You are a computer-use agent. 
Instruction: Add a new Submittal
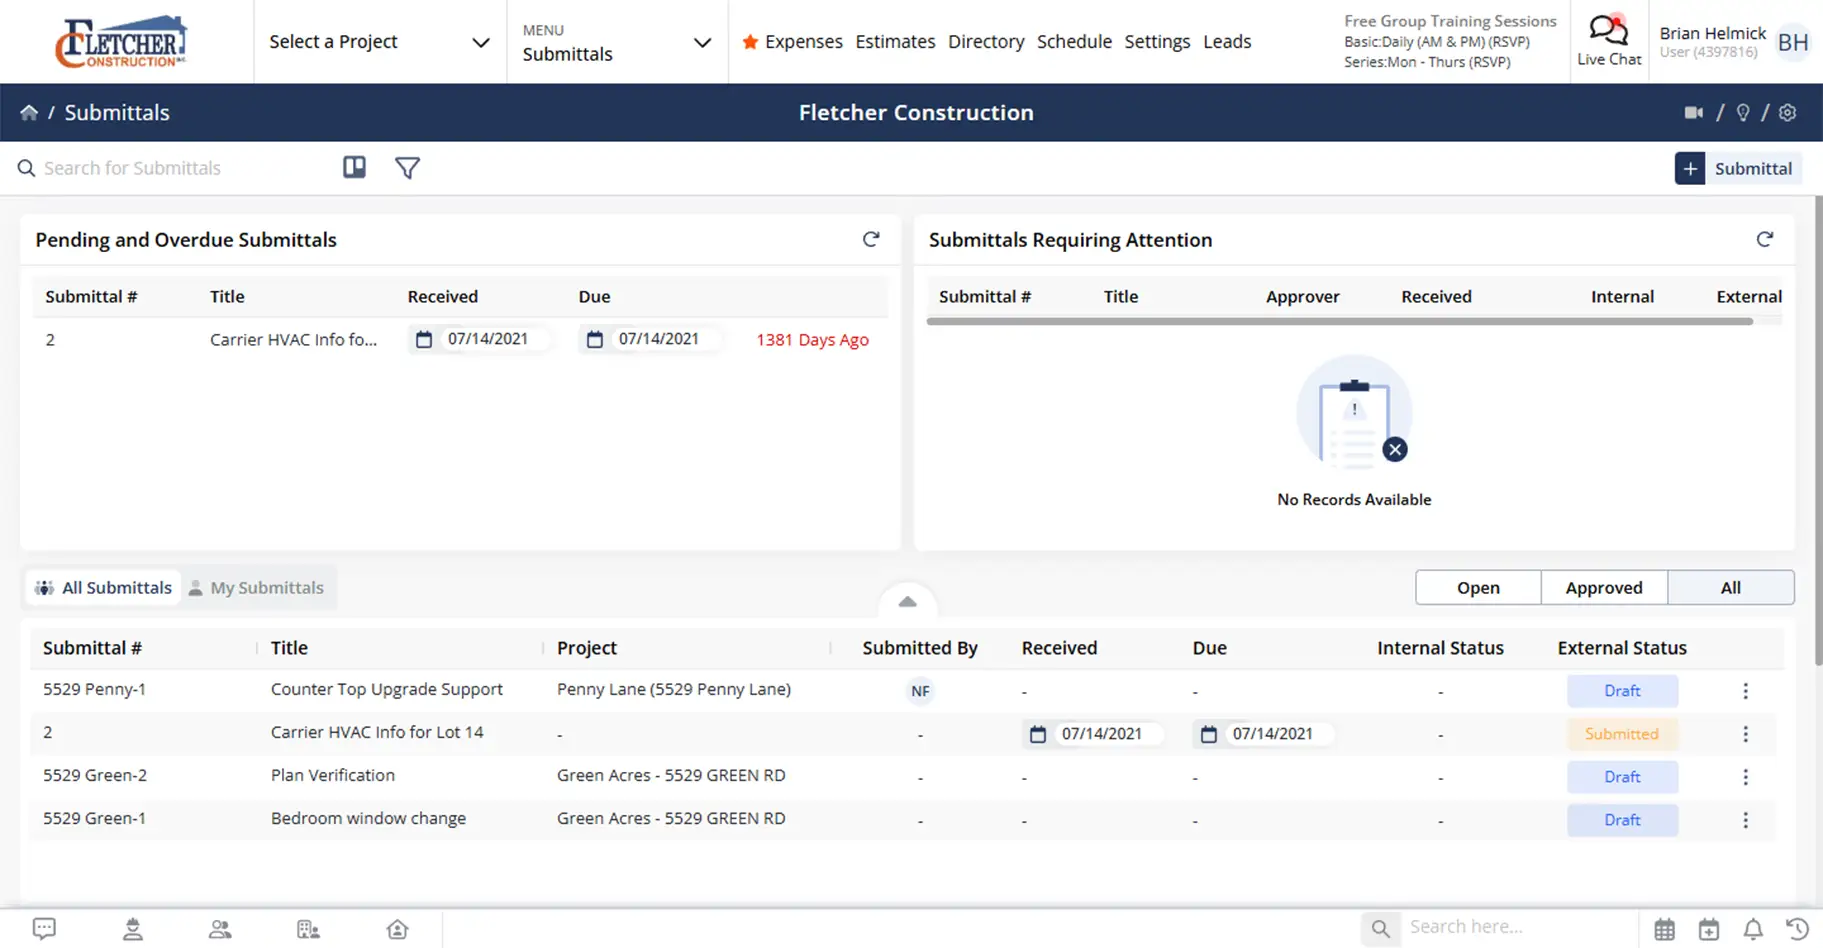tap(1738, 168)
